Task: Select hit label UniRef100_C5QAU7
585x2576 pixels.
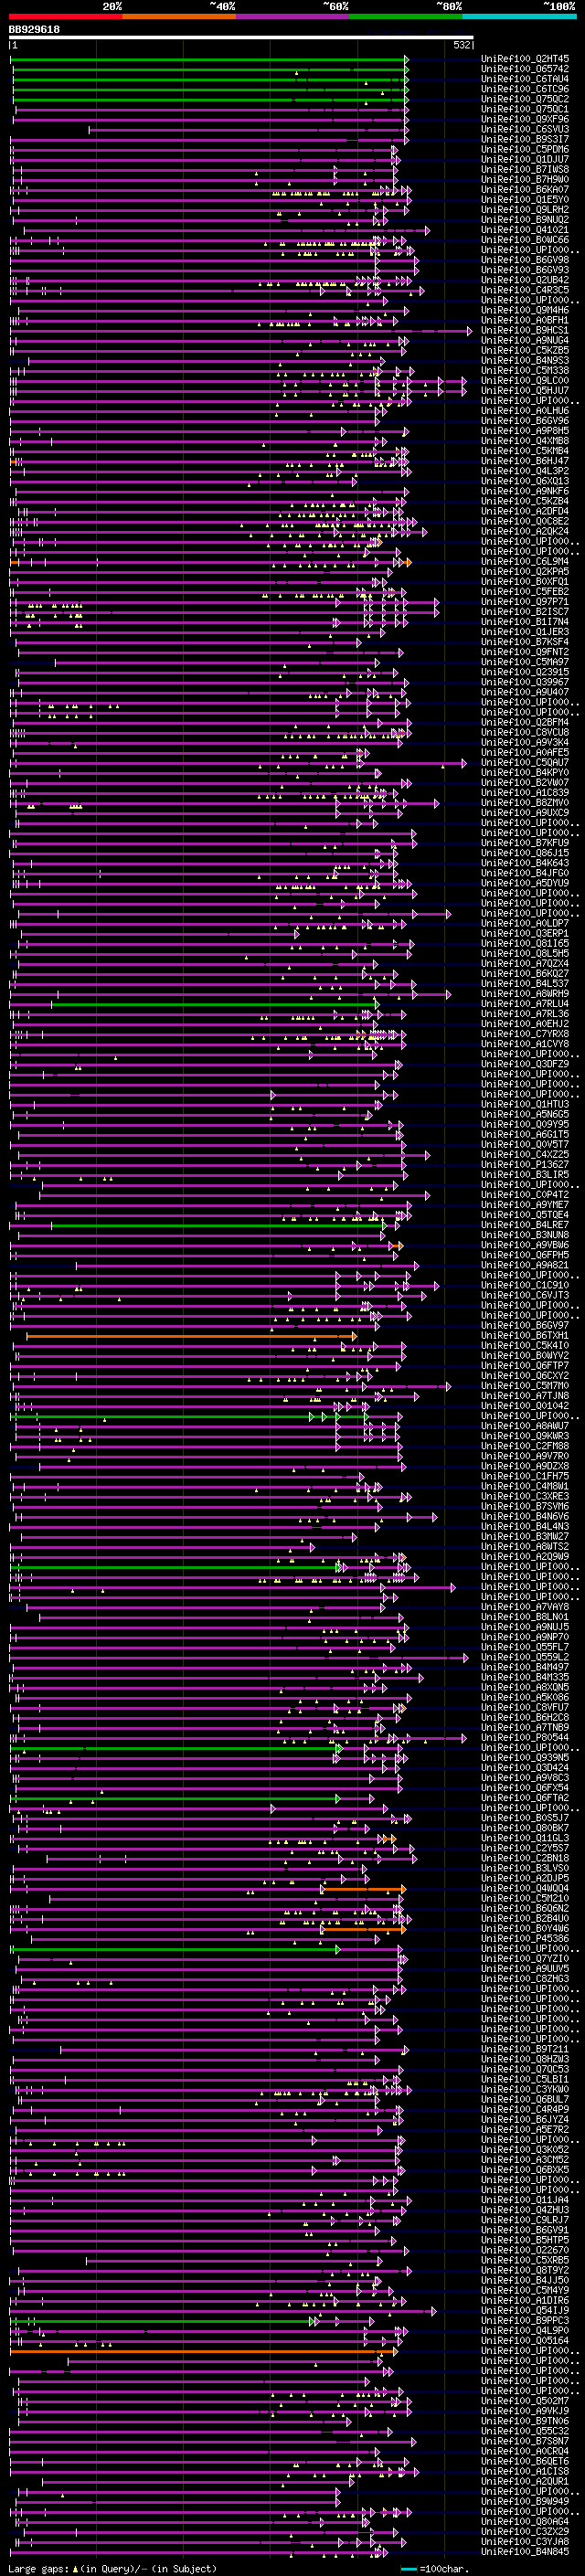Action: pos(525,762)
